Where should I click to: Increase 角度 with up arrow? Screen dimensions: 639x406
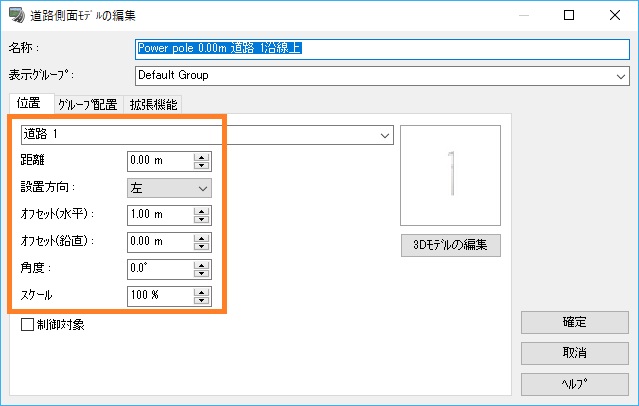(x=201, y=265)
